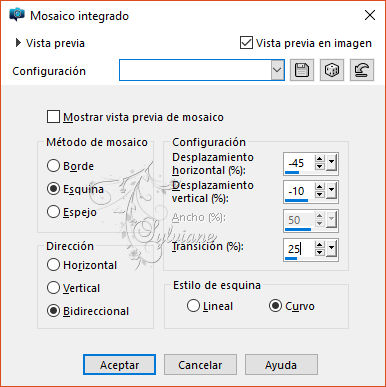Click the PaintShop Pro app icon in title bar
This screenshot has width=386, height=387.
17,15
